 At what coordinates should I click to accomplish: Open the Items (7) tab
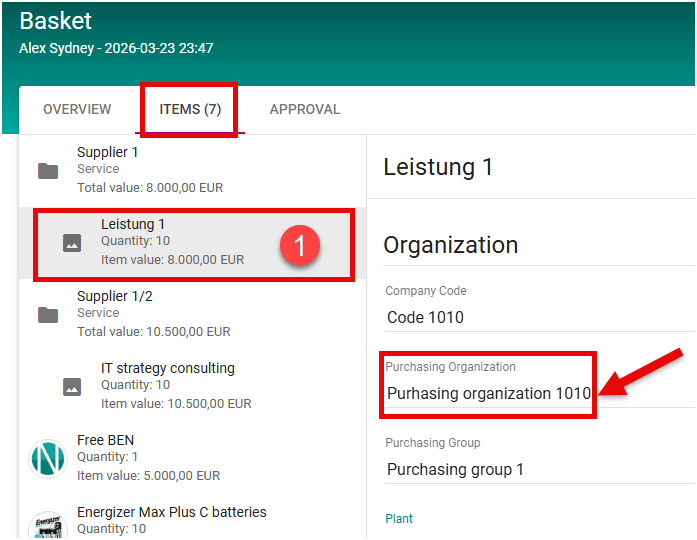(x=190, y=110)
